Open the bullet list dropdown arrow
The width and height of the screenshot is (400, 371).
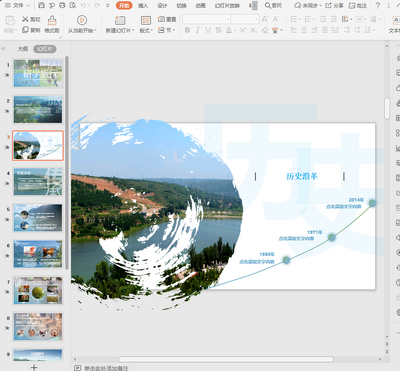(x=299, y=19)
